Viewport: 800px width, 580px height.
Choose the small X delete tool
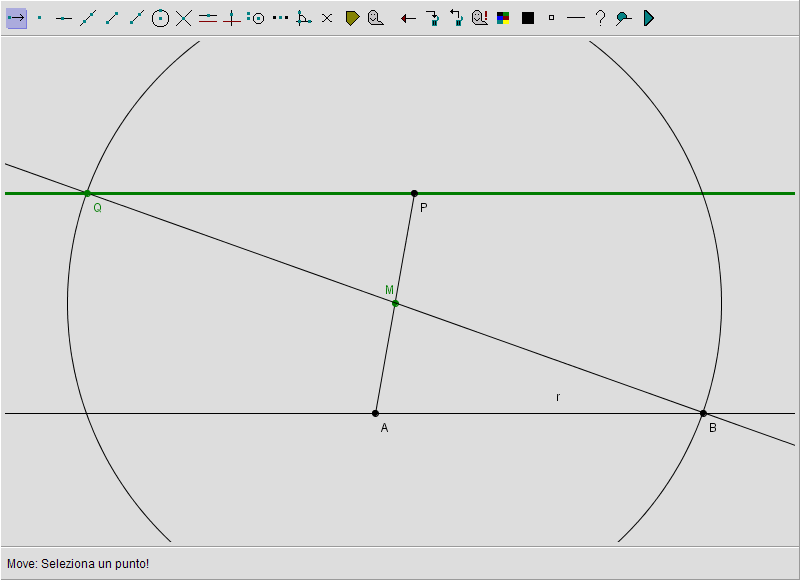coord(327,18)
